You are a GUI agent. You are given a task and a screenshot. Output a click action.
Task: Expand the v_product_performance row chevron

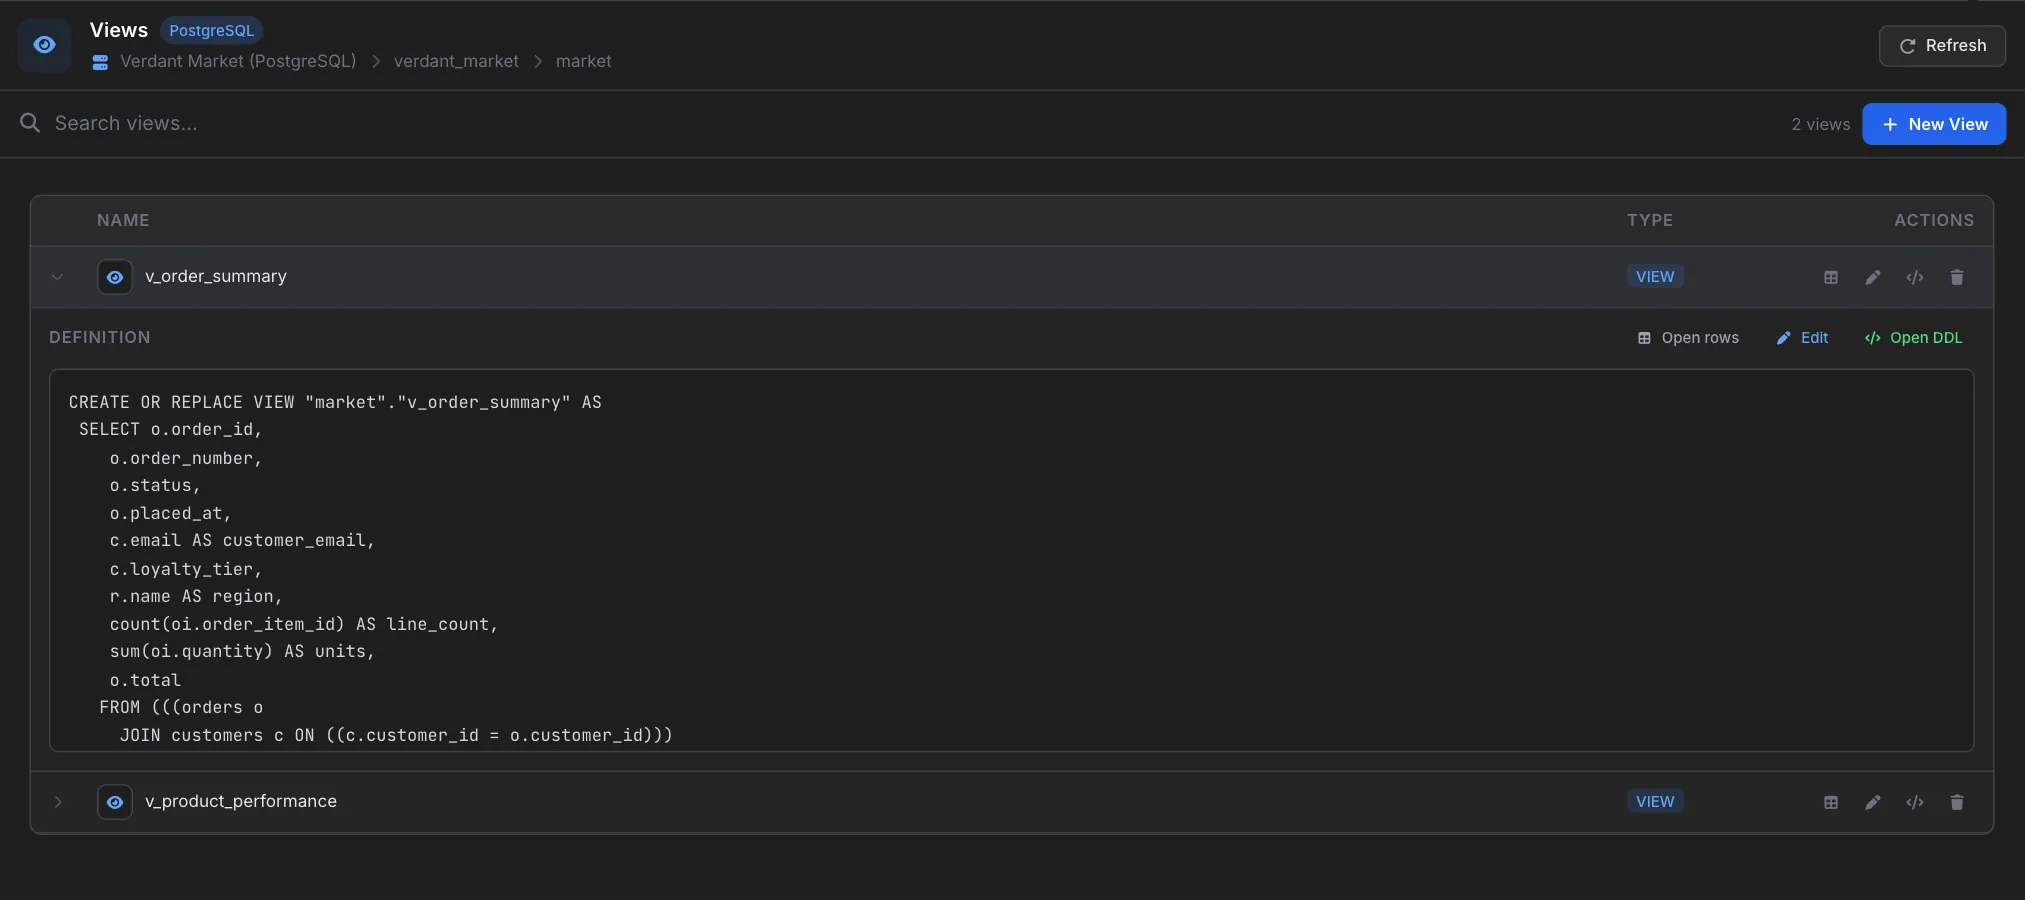tap(58, 802)
